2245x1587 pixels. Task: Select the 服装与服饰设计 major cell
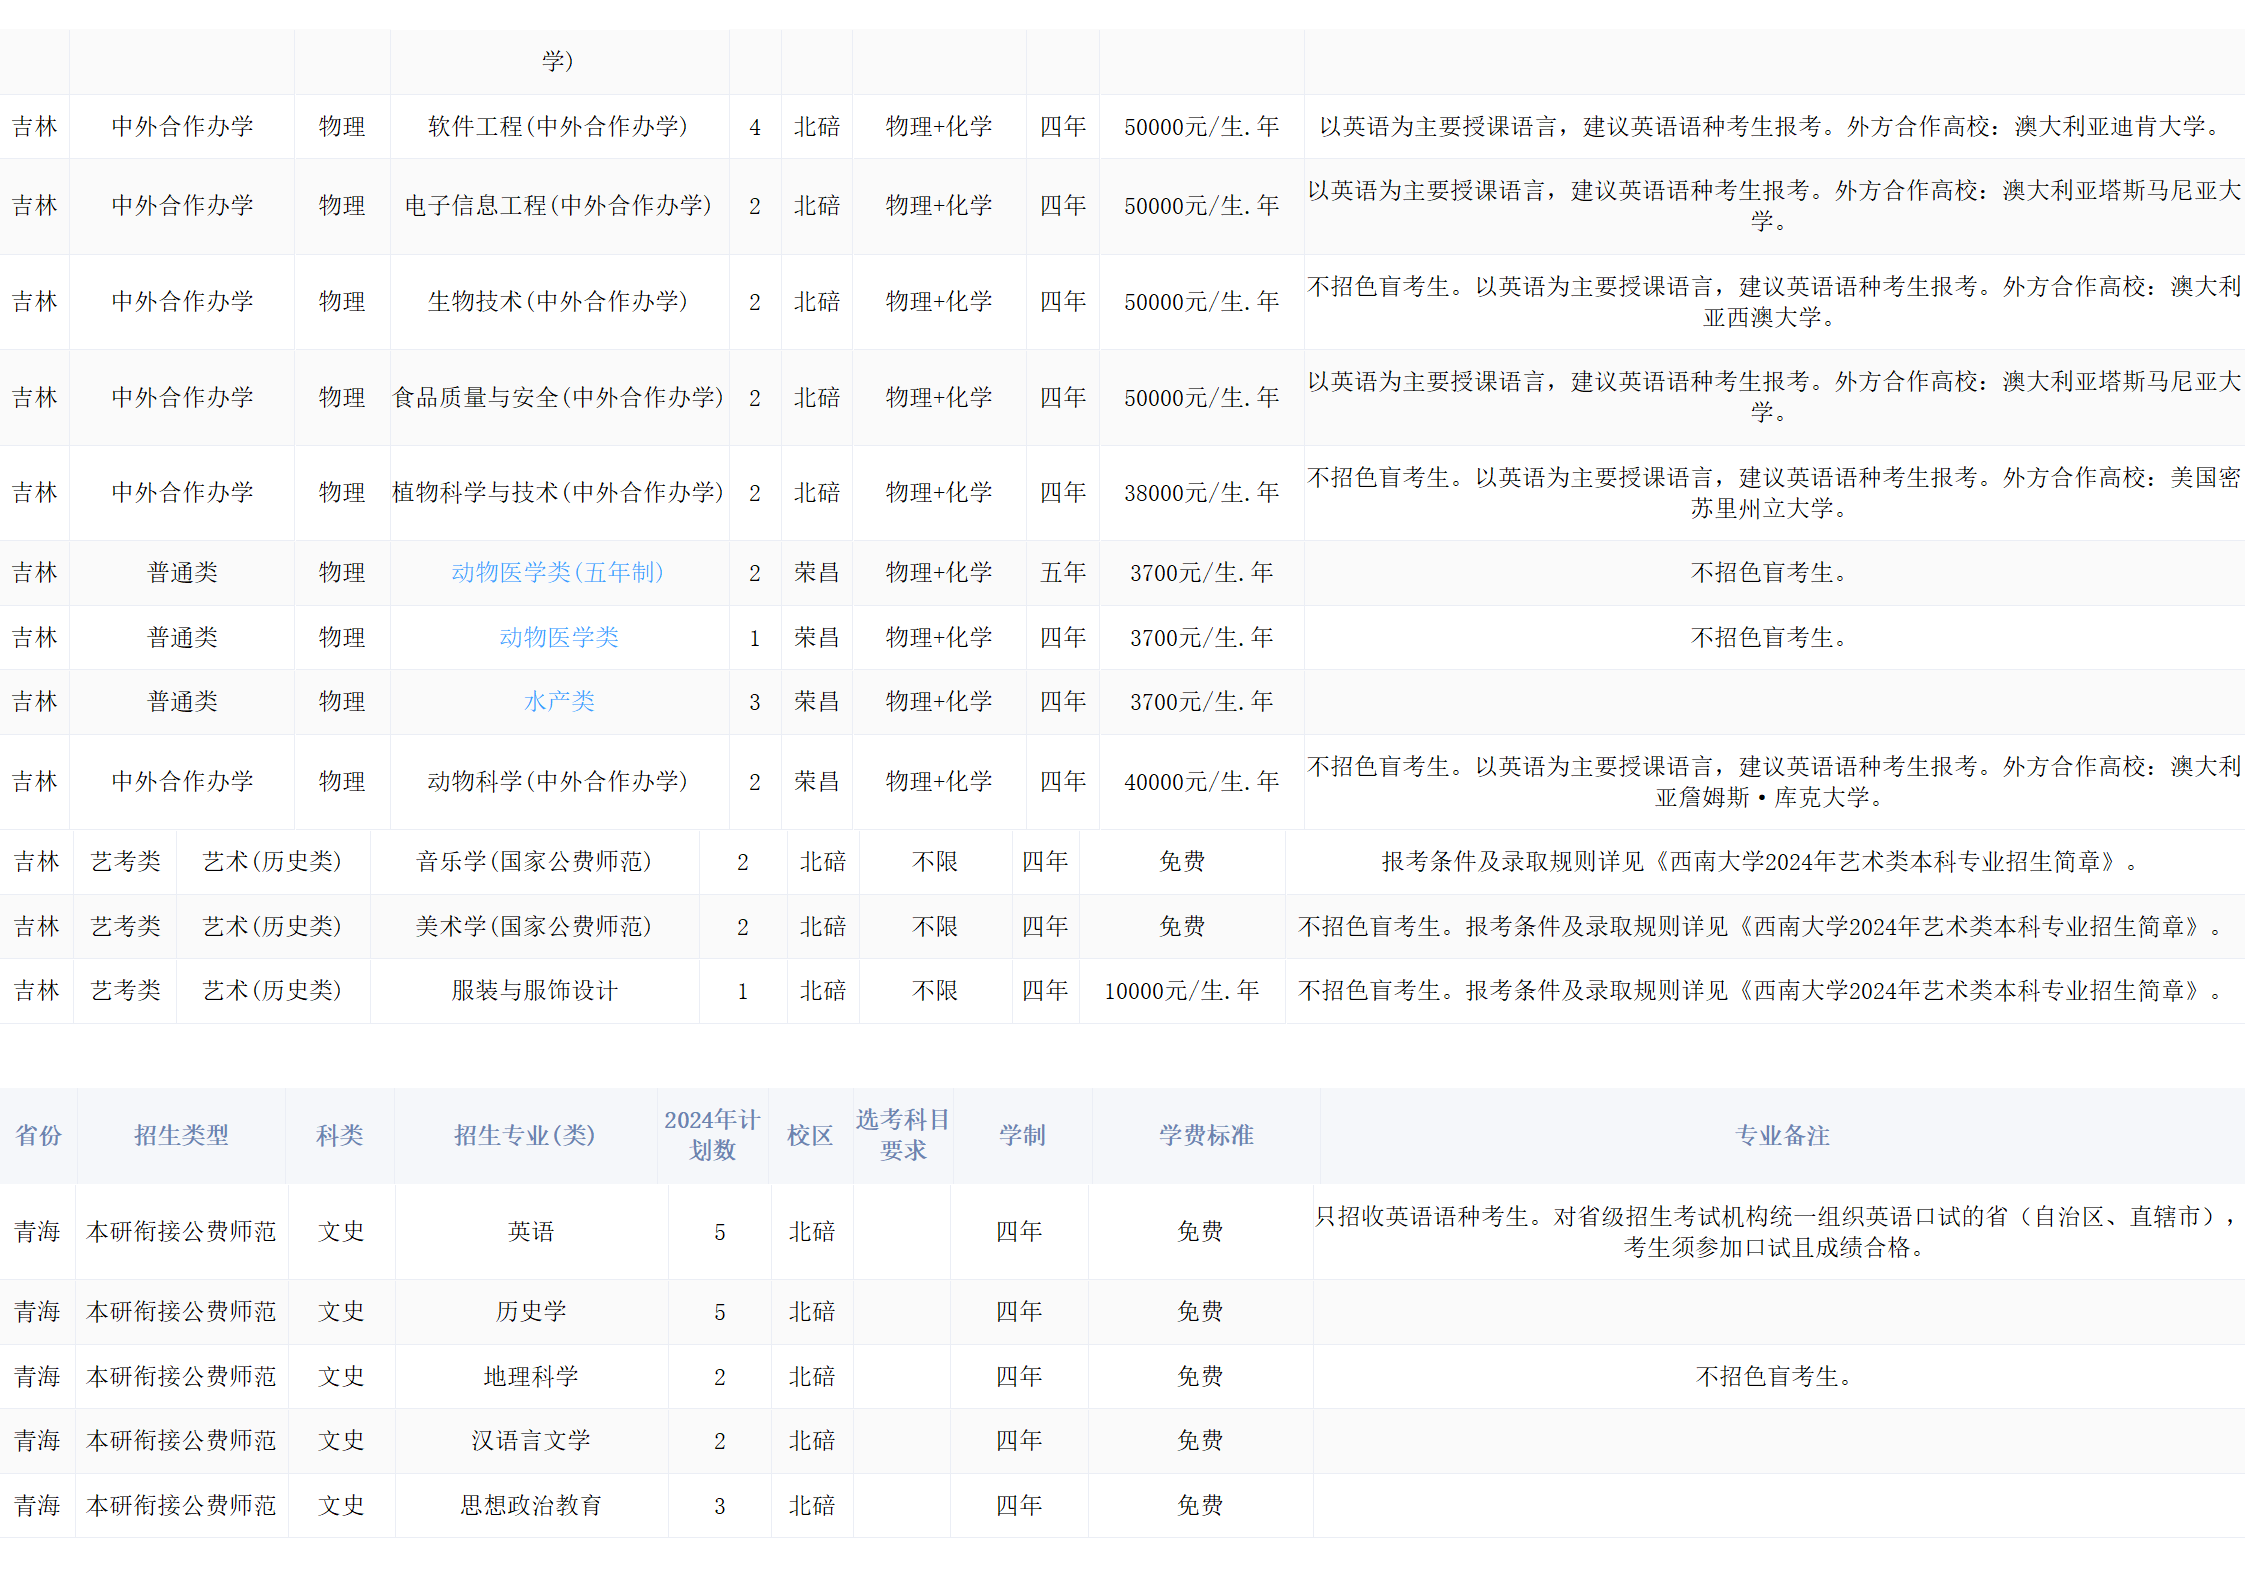click(533, 990)
